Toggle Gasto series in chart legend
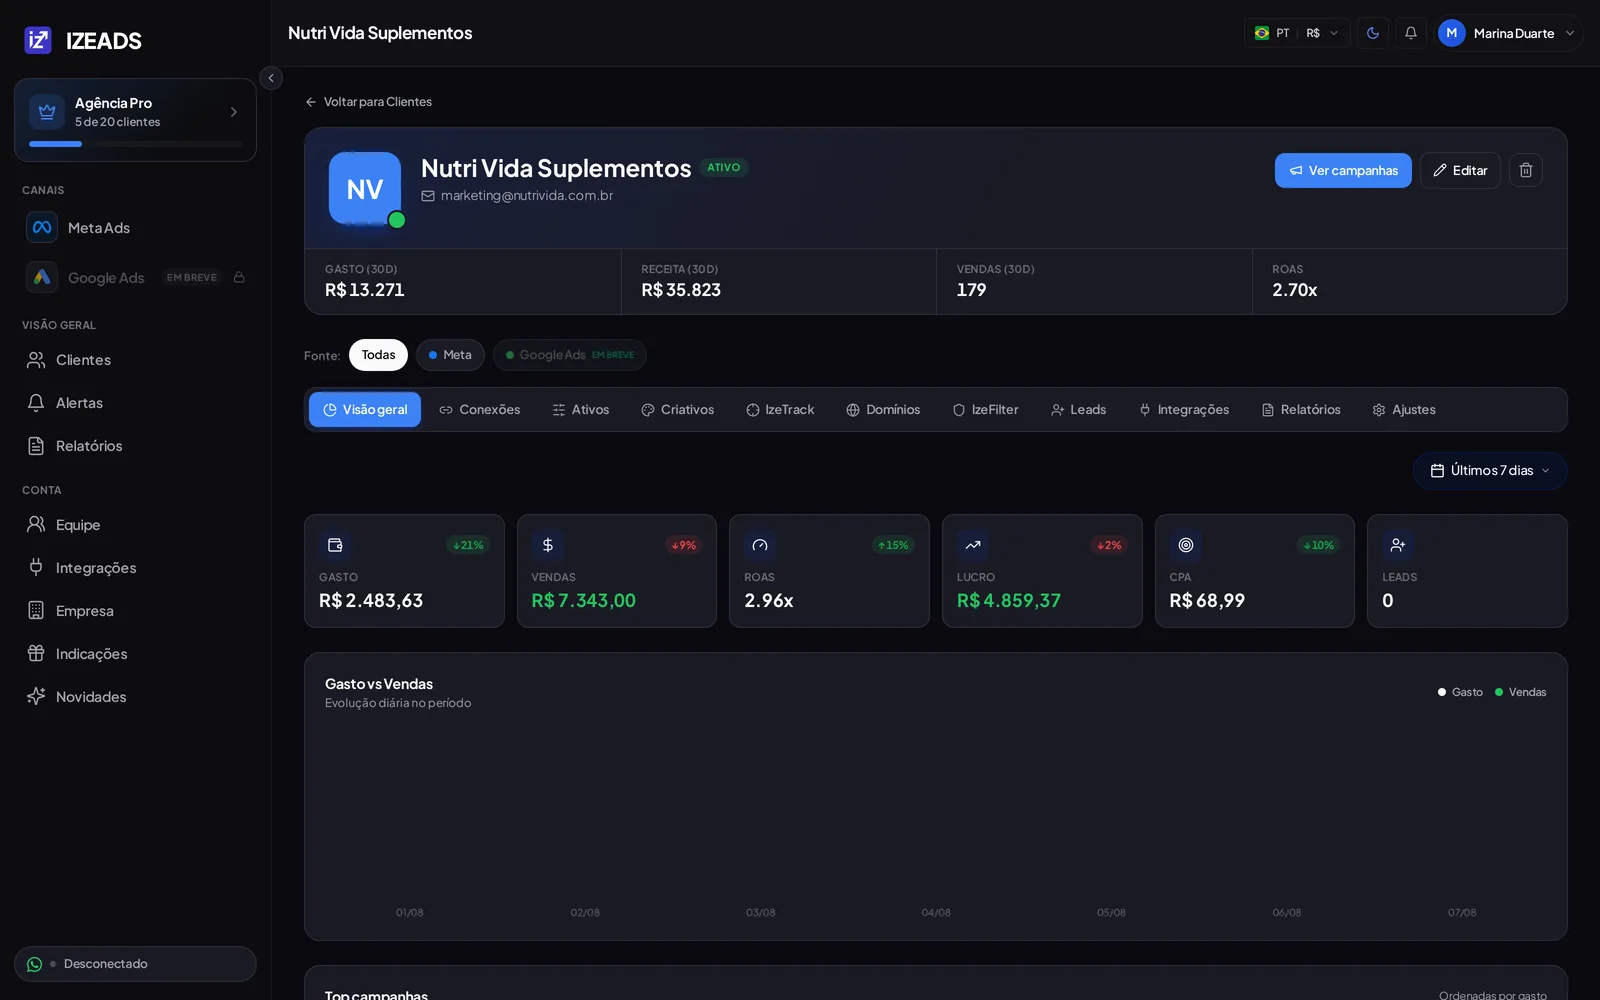 click(x=1460, y=692)
